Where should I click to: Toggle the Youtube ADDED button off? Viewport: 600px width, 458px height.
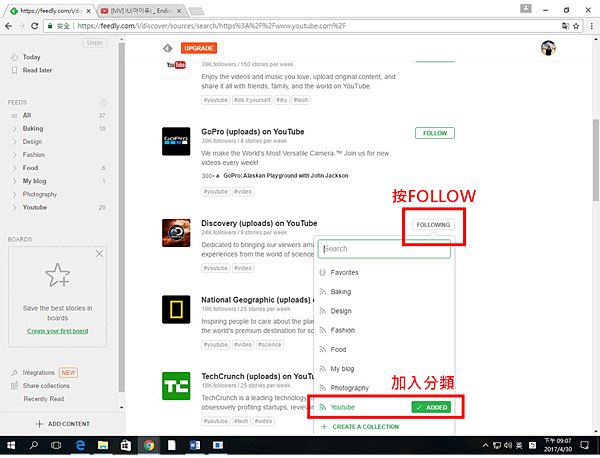431,407
